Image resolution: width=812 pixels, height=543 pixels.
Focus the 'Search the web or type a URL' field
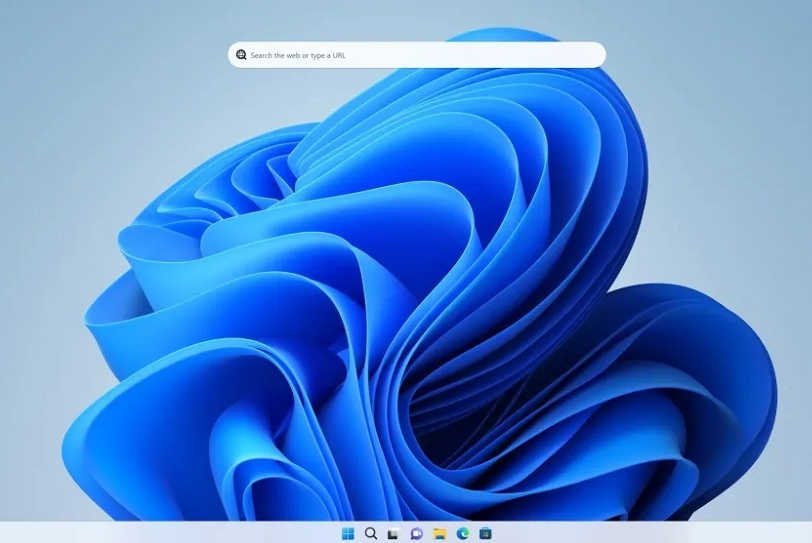point(417,55)
